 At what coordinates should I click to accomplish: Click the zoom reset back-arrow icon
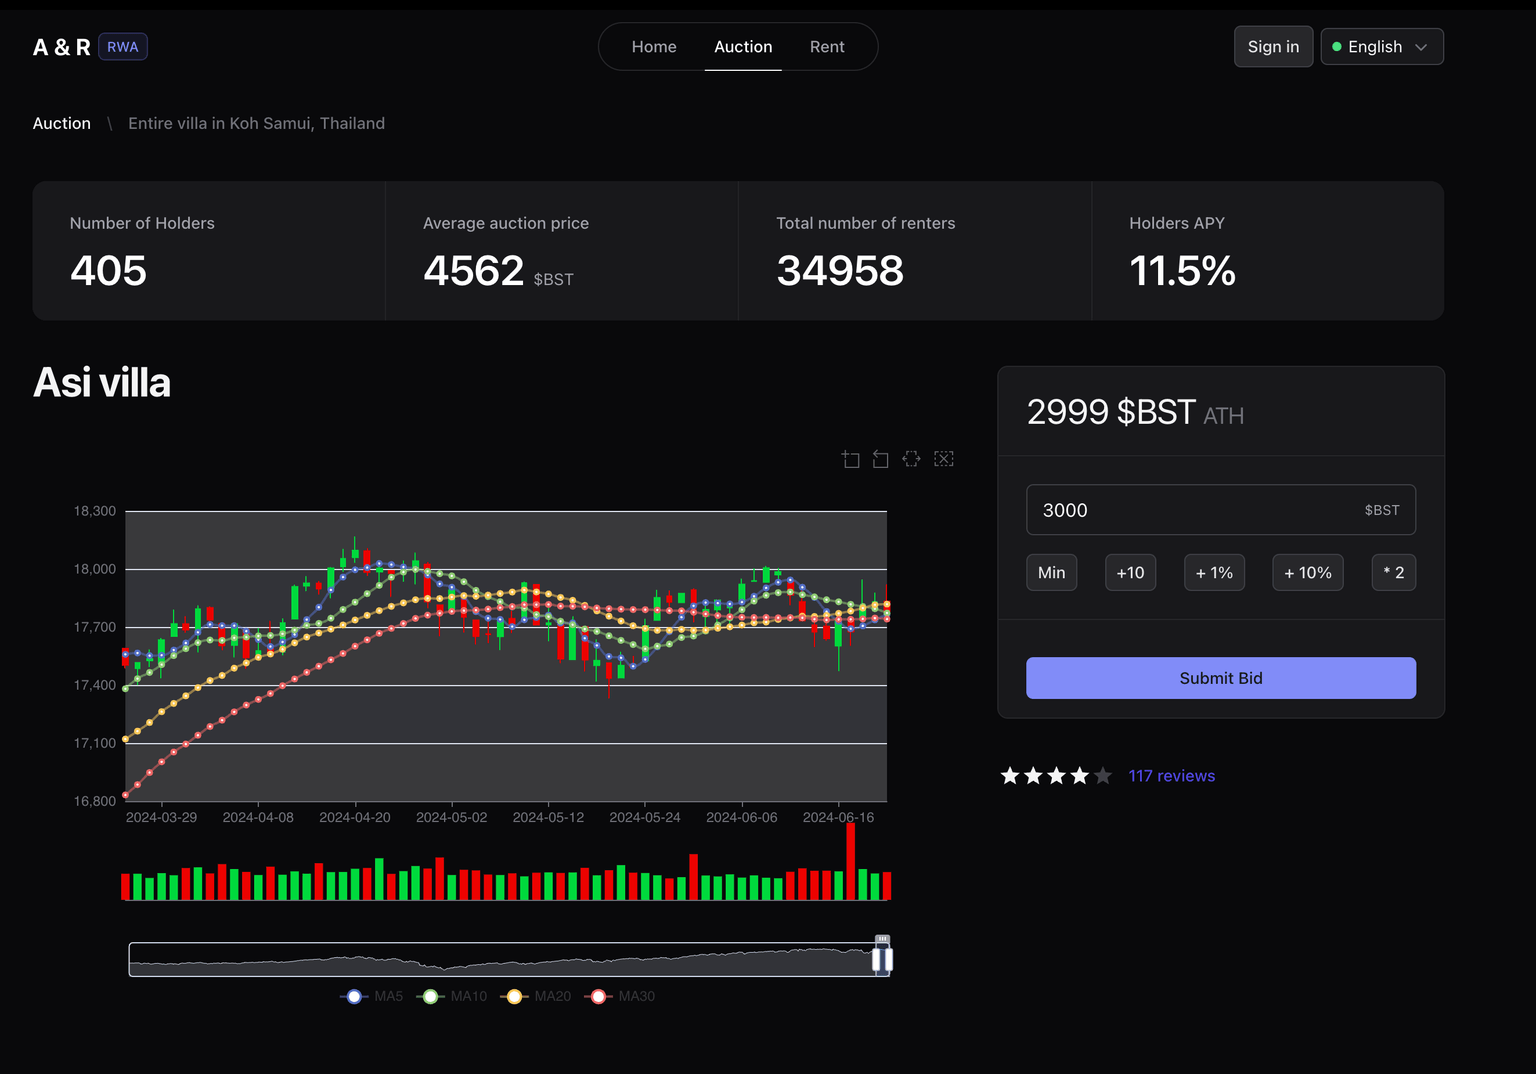coord(881,459)
